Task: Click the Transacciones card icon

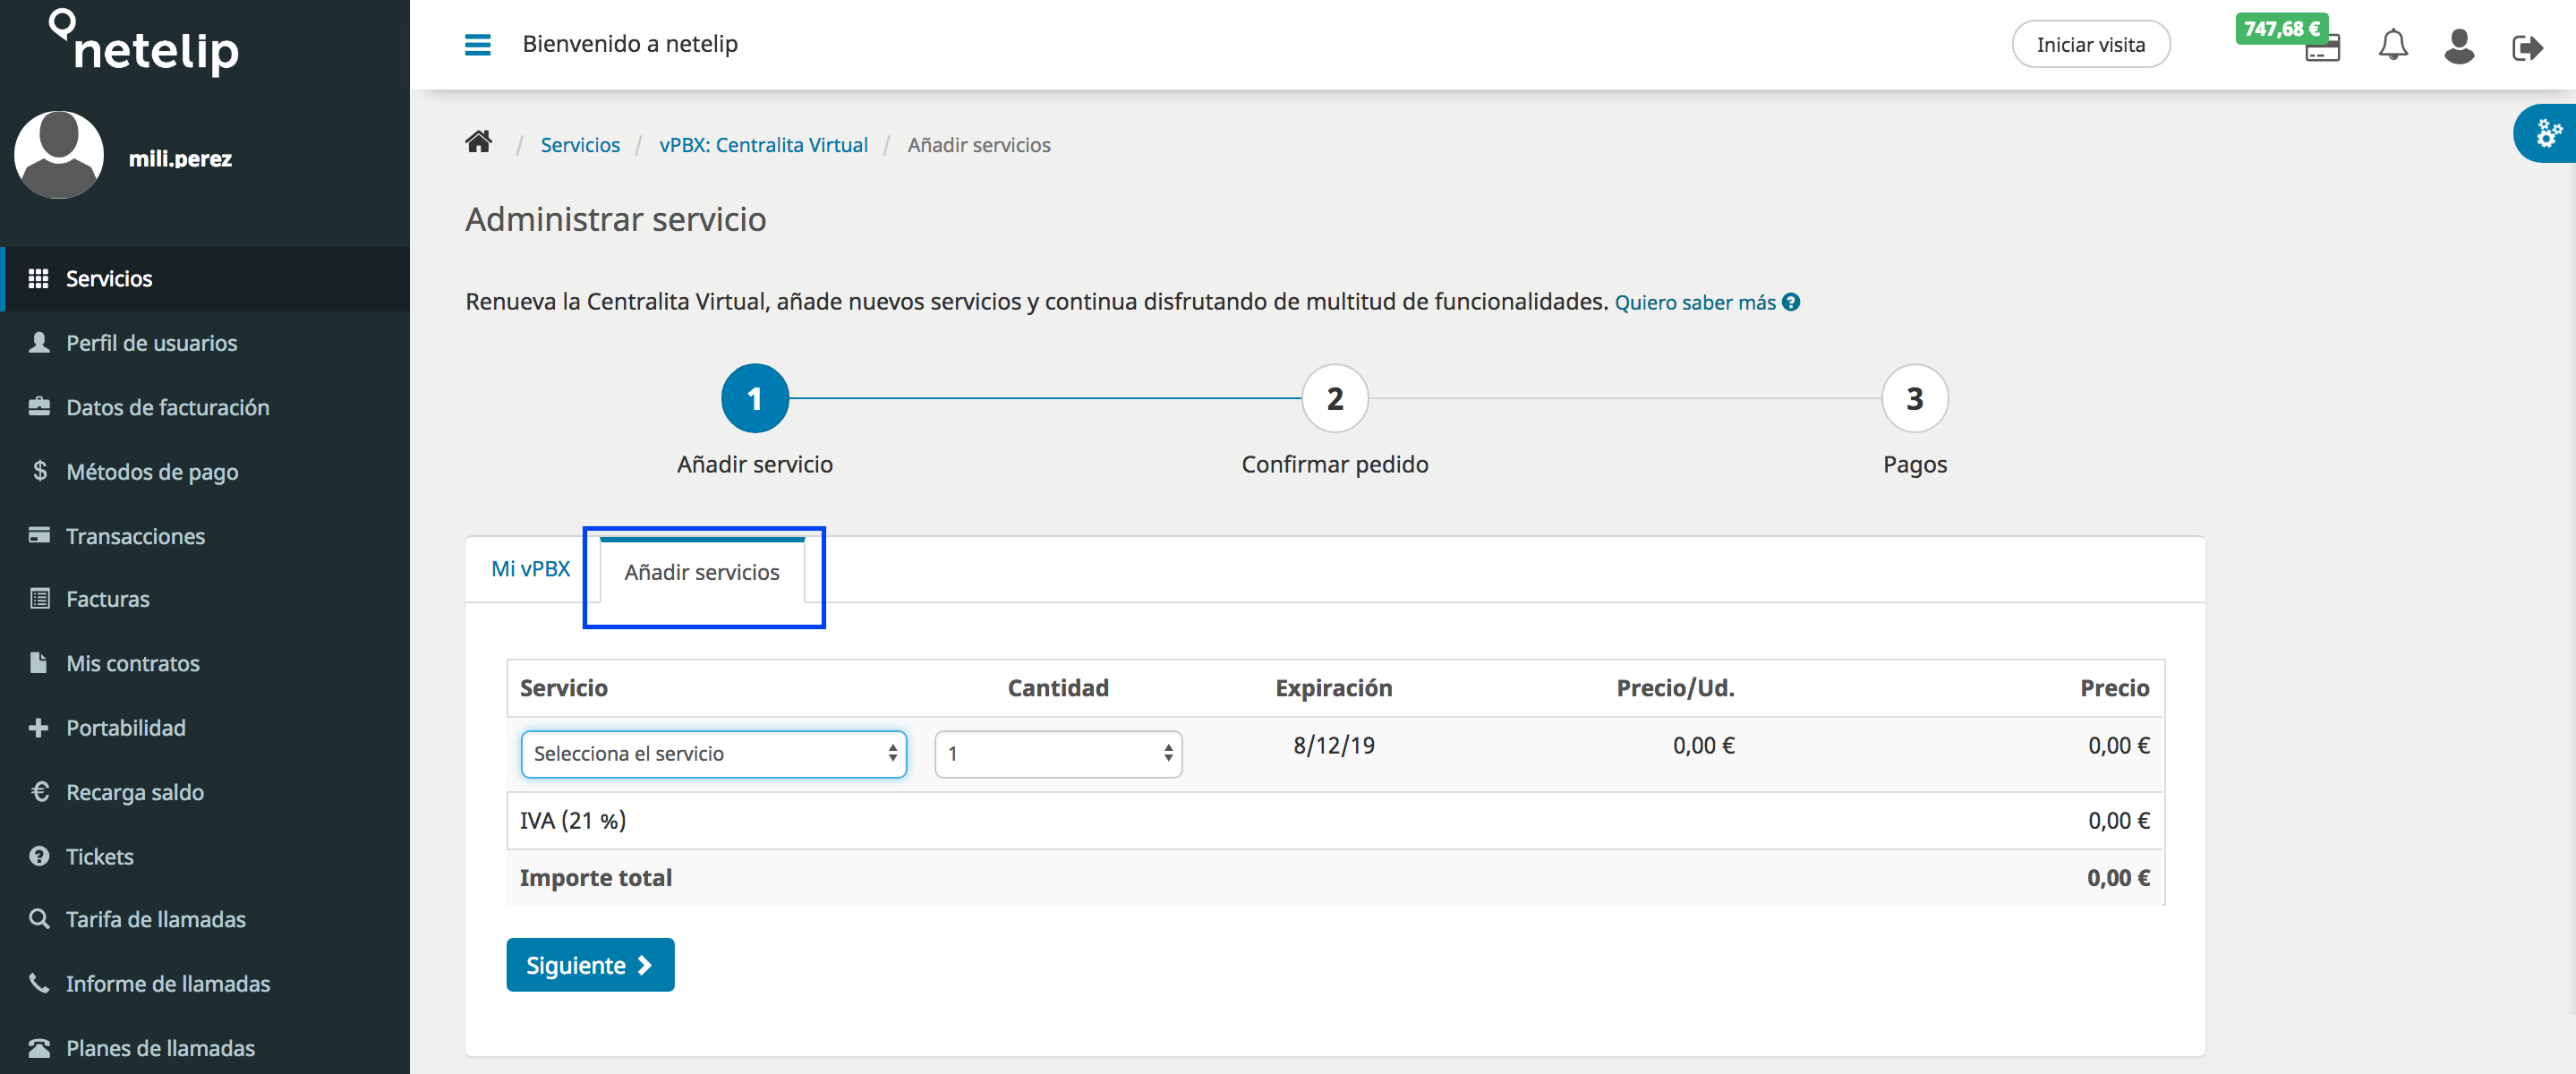Action: pos(39,535)
